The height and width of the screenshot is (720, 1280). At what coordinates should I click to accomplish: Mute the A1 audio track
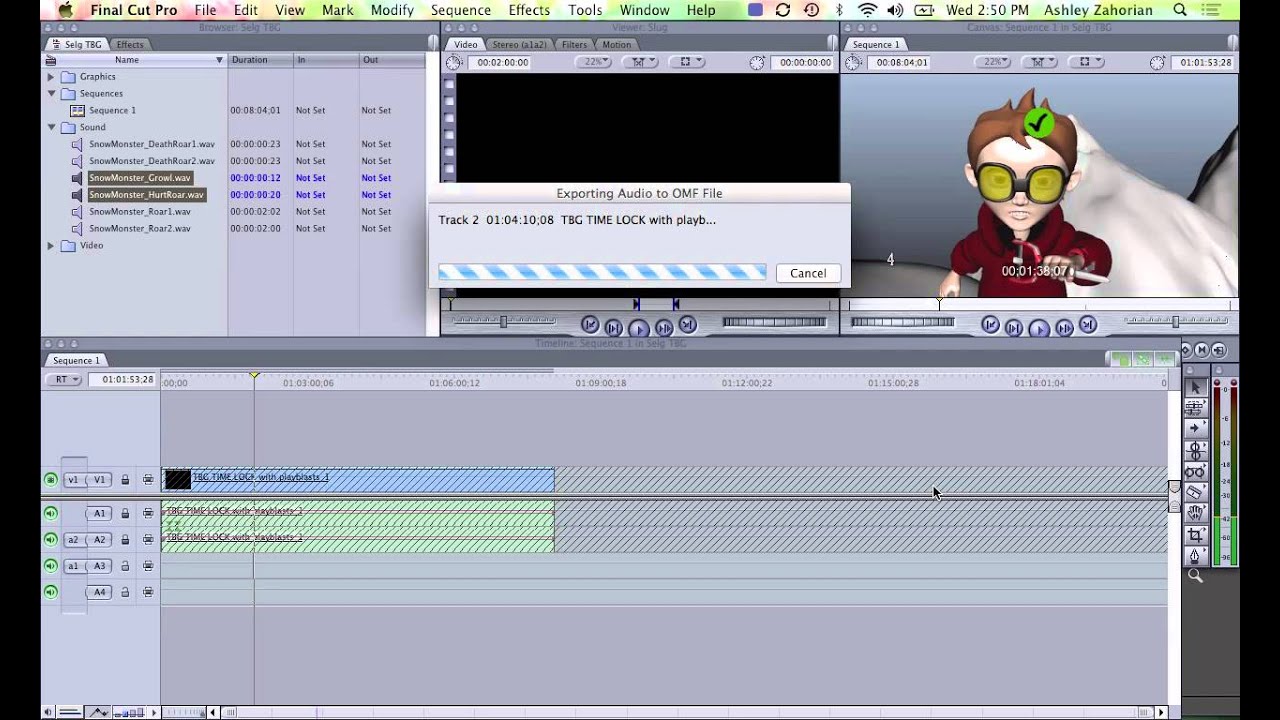click(50, 514)
